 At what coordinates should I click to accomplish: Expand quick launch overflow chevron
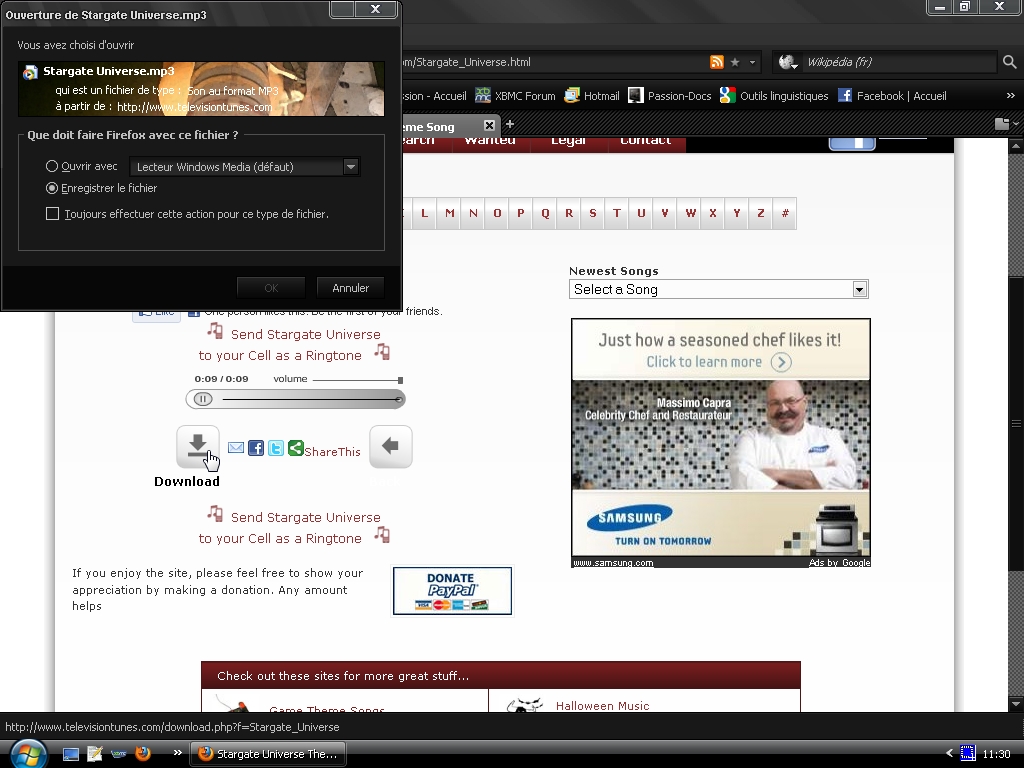click(177, 753)
